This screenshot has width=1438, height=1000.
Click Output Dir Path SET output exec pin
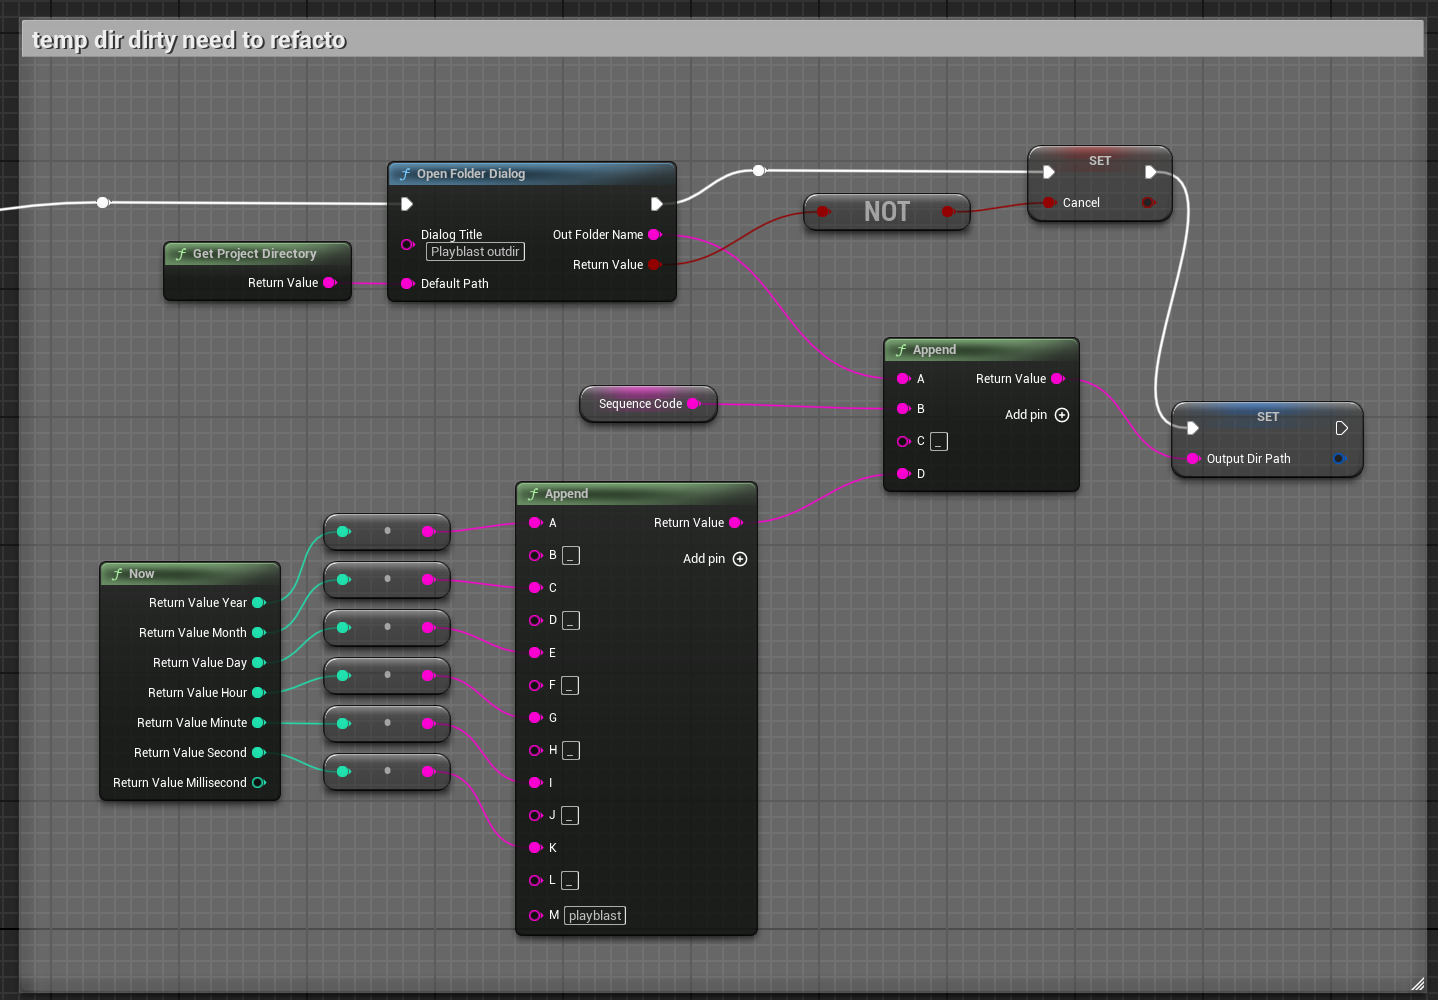click(1342, 428)
